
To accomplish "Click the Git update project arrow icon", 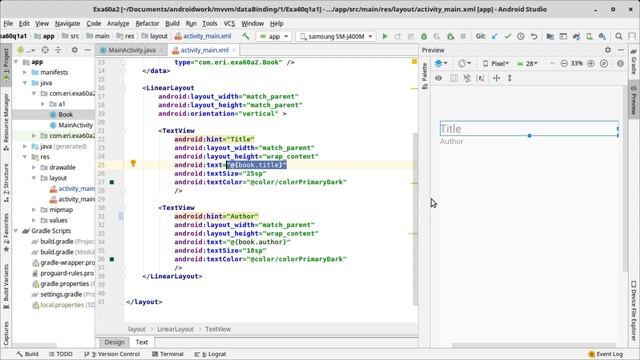I will coord(495,36).
